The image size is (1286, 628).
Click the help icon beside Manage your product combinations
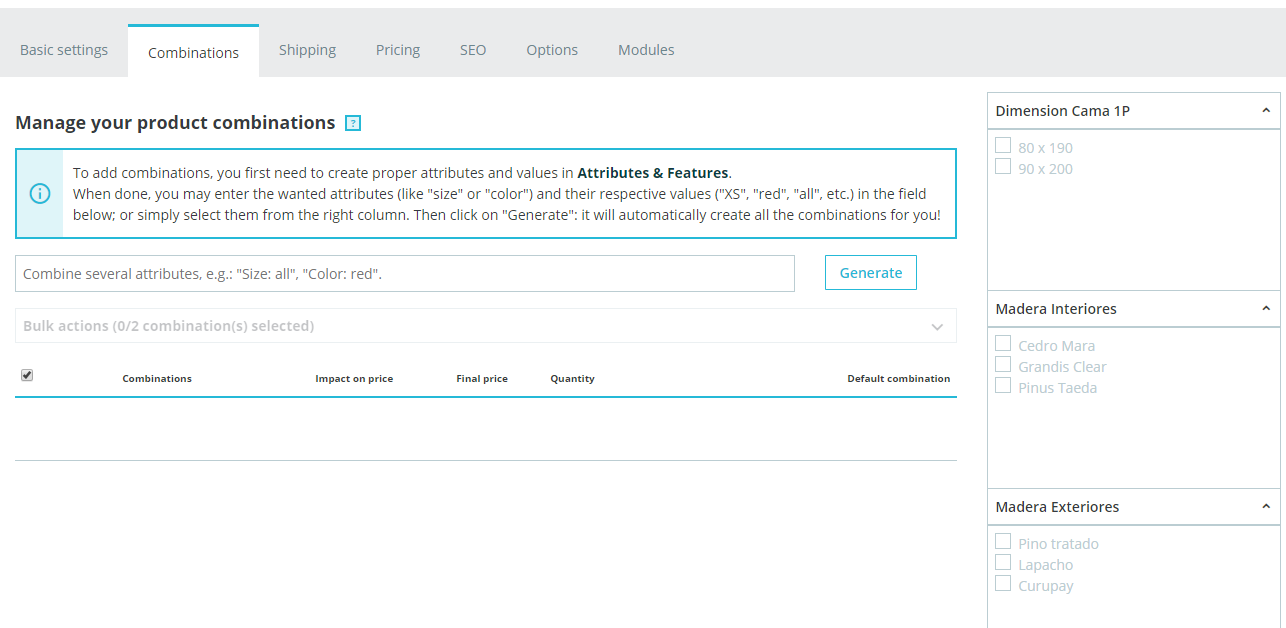(352, 123)
